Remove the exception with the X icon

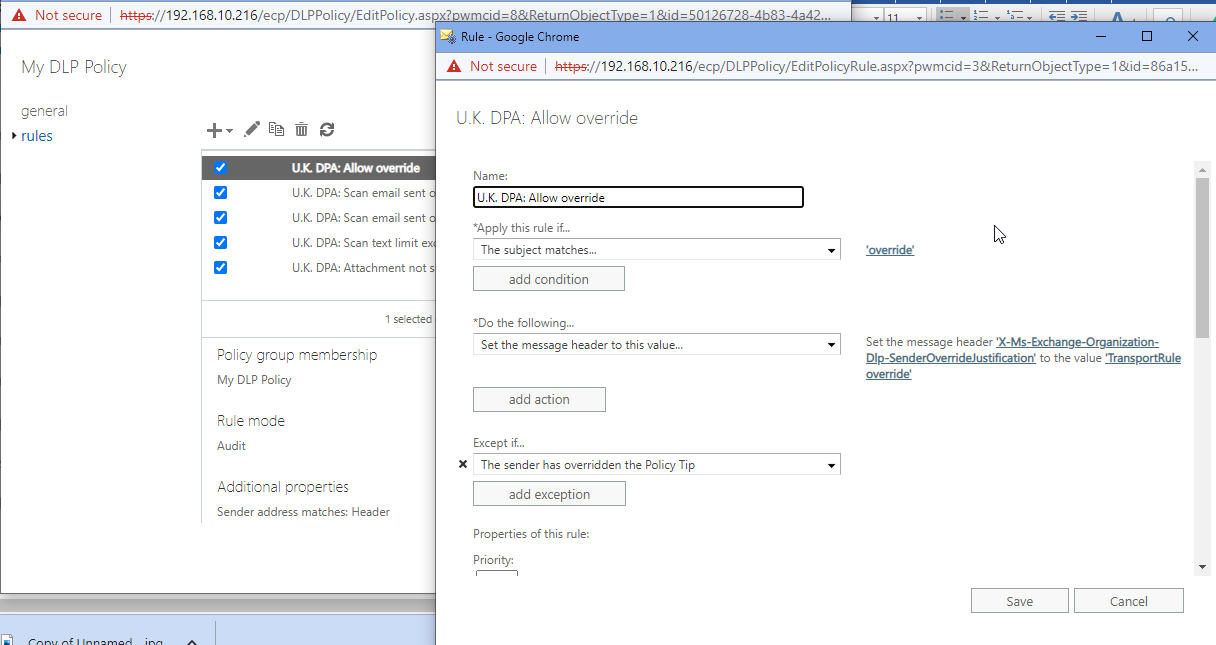462,464
